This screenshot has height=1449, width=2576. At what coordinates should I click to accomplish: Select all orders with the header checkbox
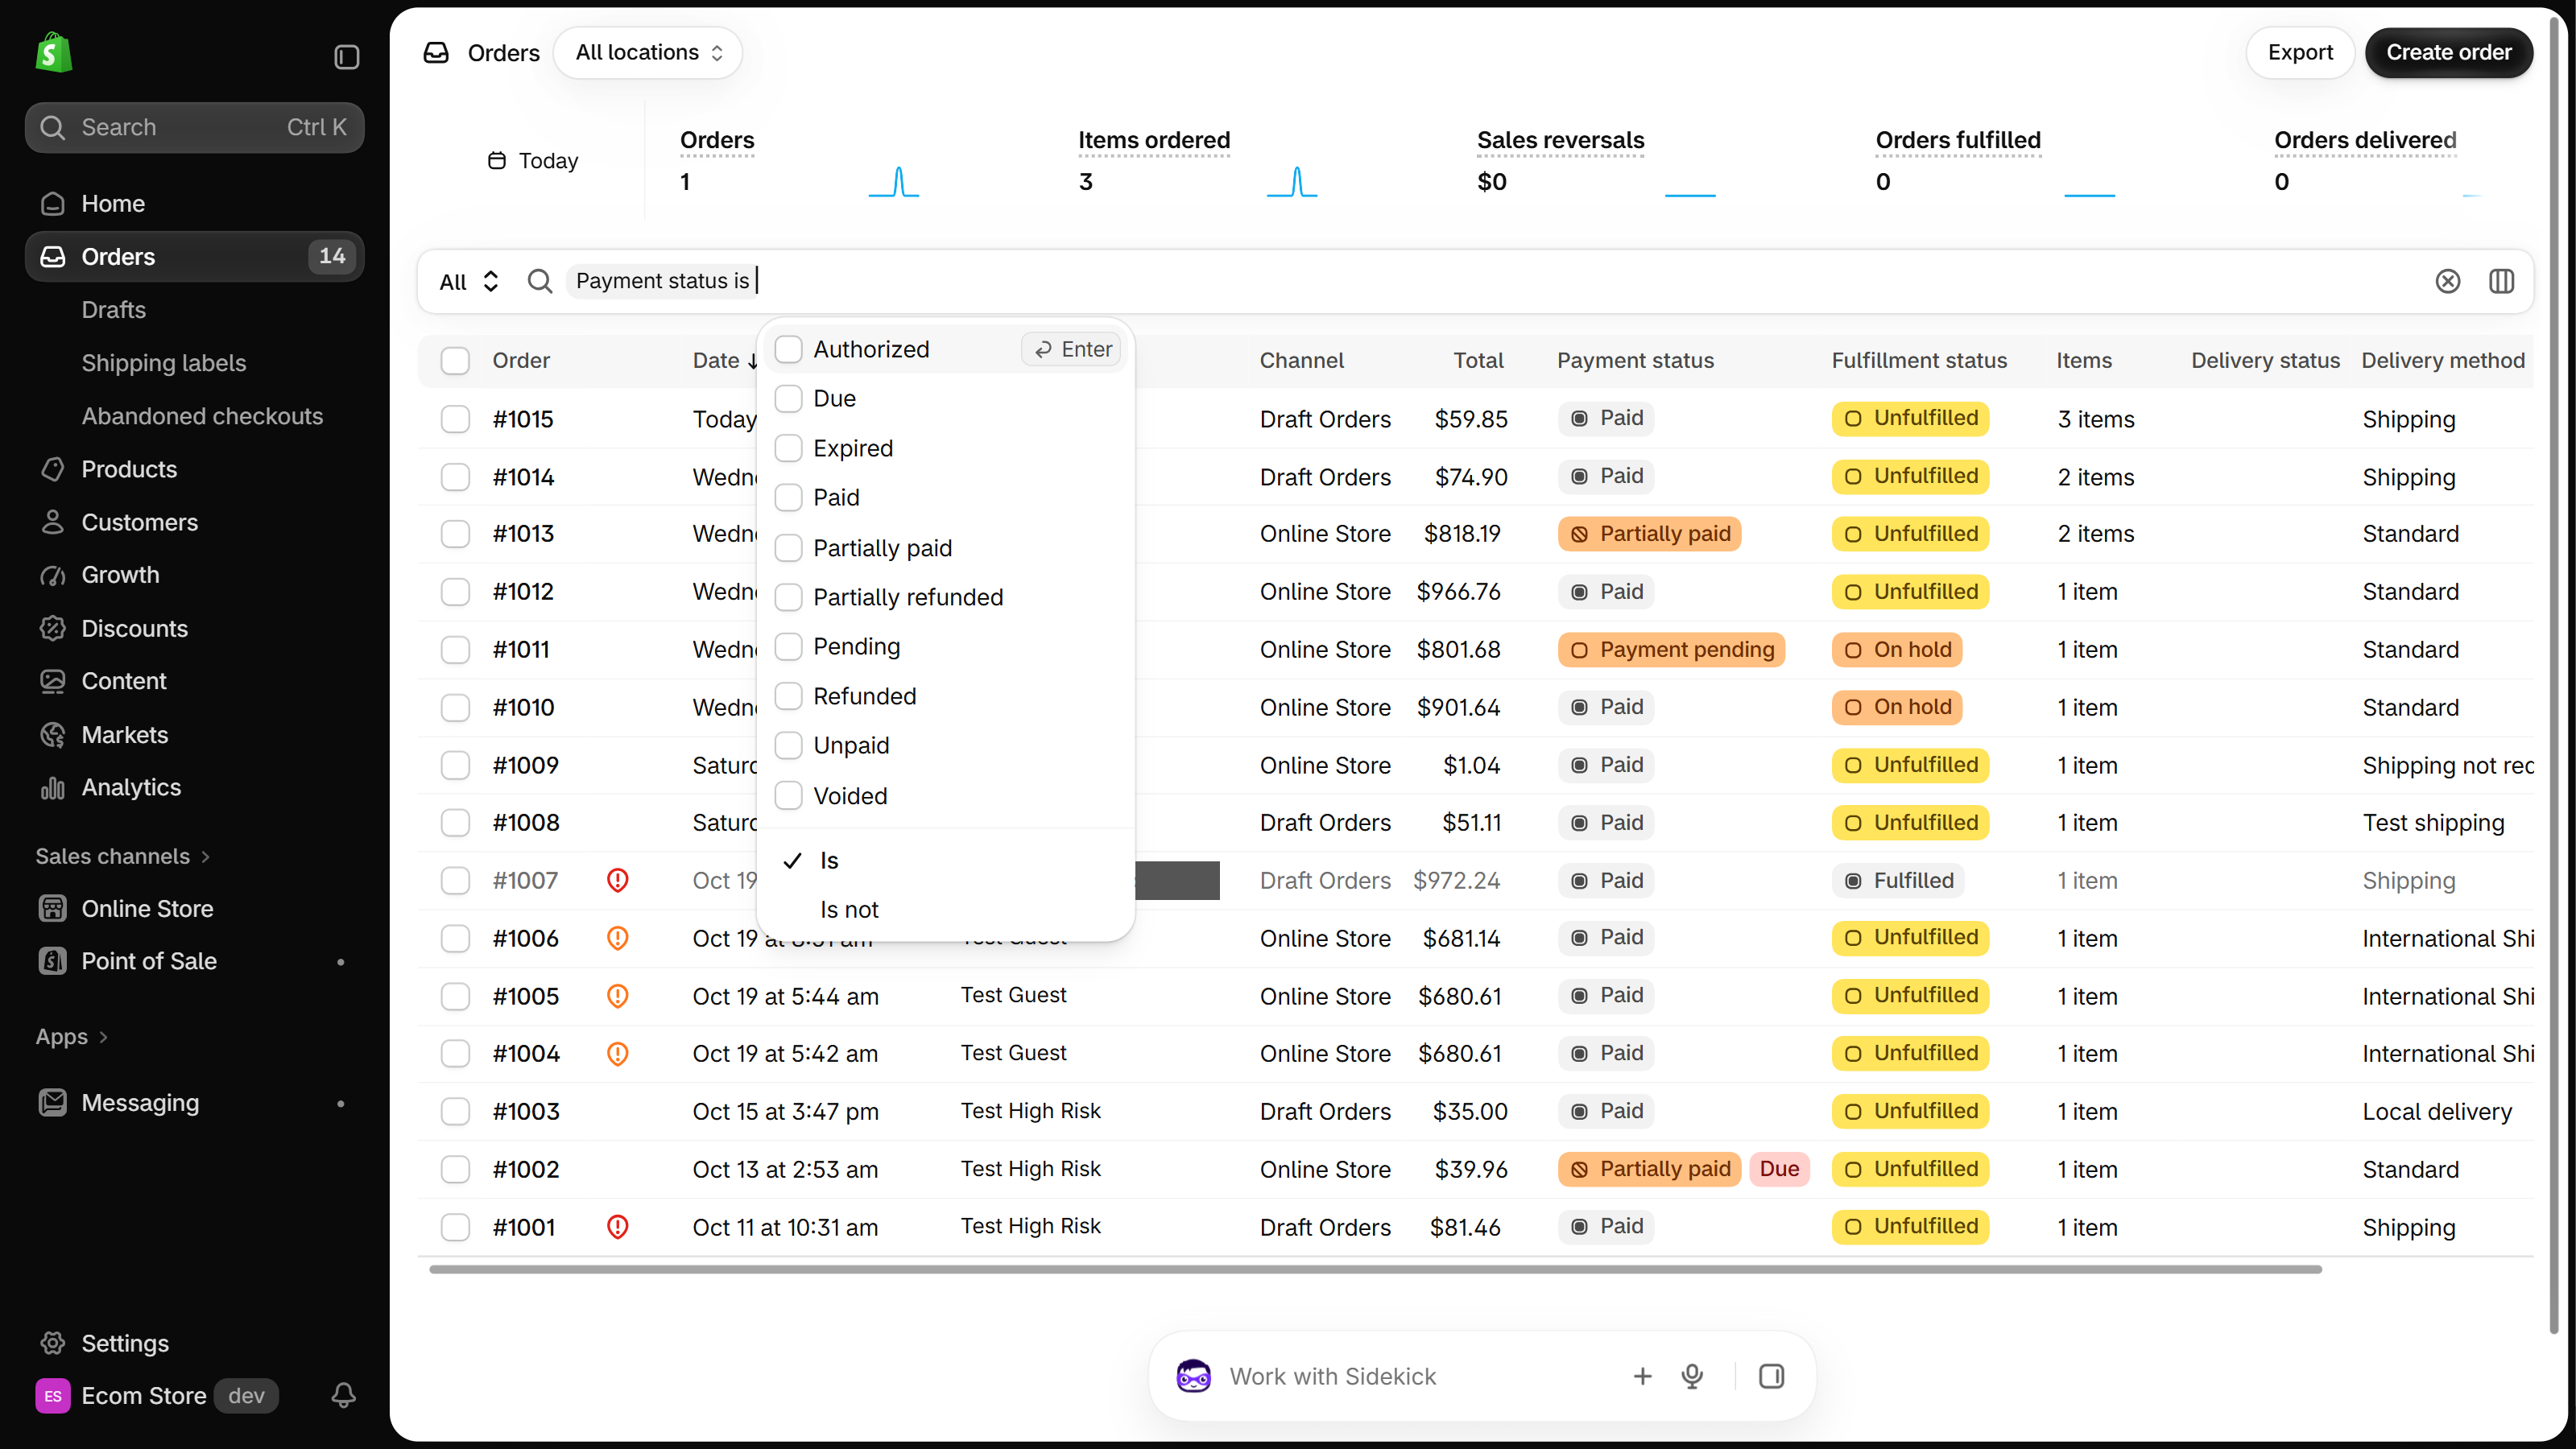[x=455, y=360]
